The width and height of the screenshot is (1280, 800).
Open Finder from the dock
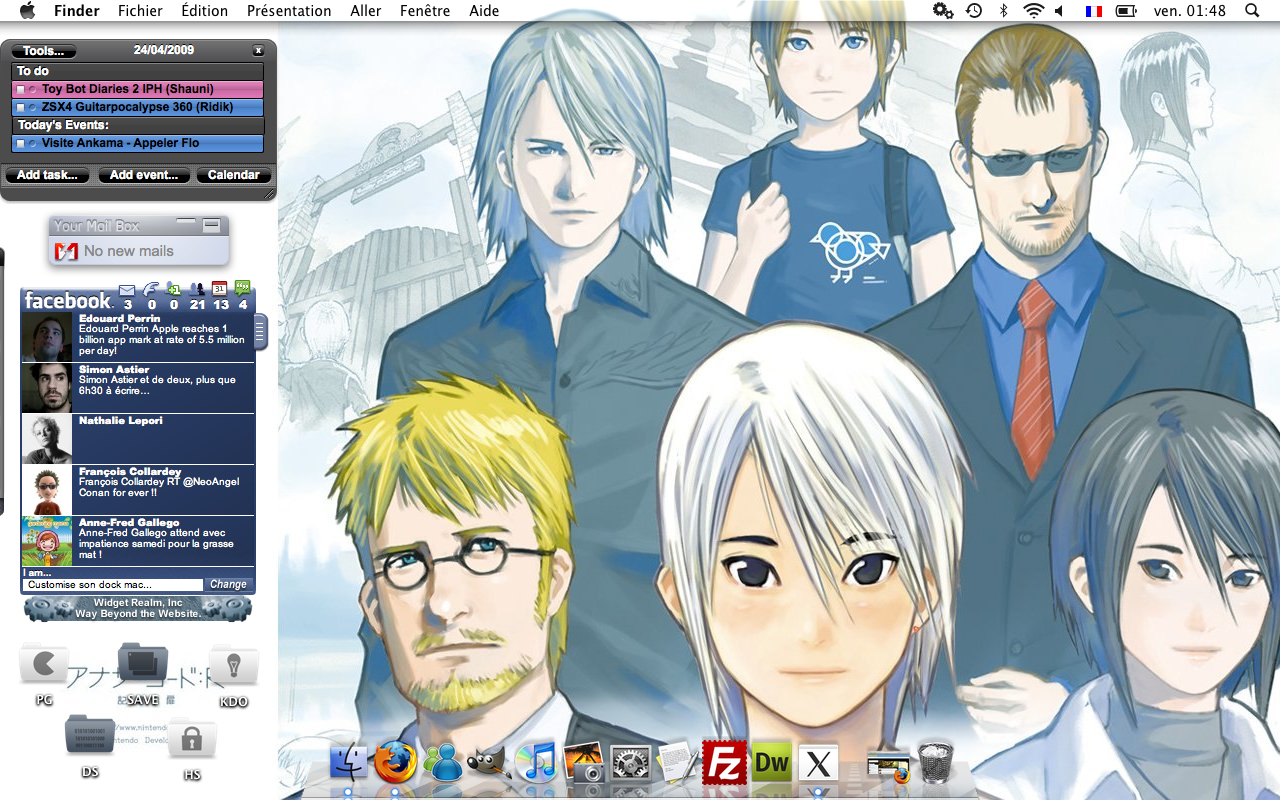[349, 764]
